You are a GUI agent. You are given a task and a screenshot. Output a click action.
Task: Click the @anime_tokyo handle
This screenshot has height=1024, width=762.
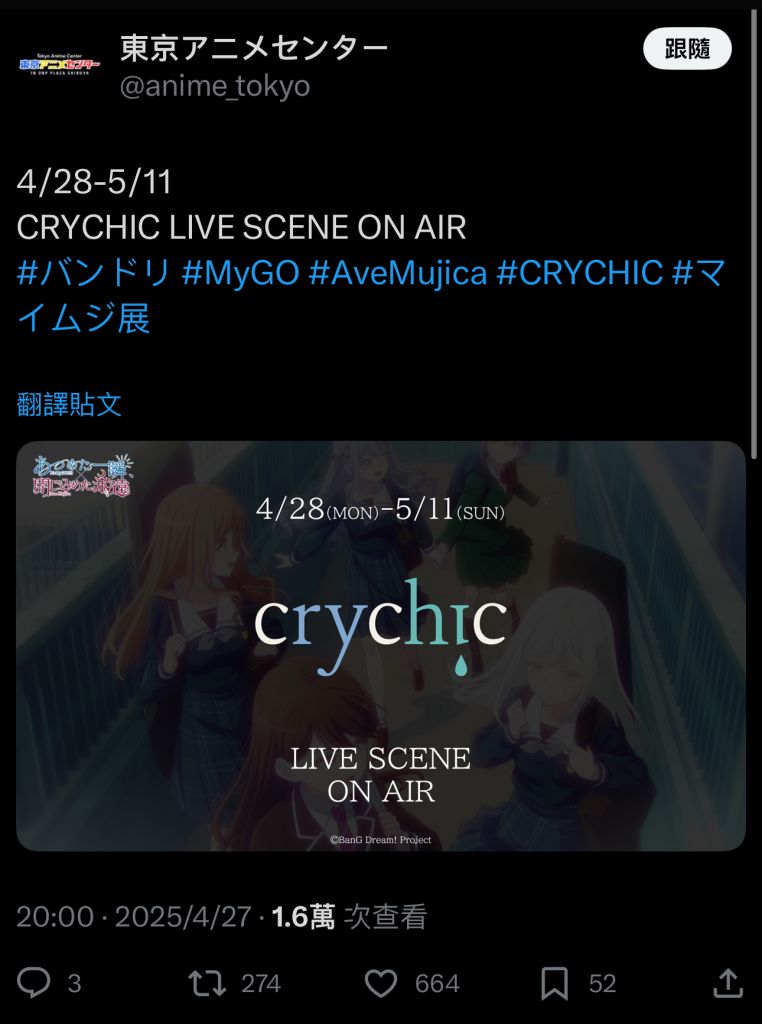(215, 86)
